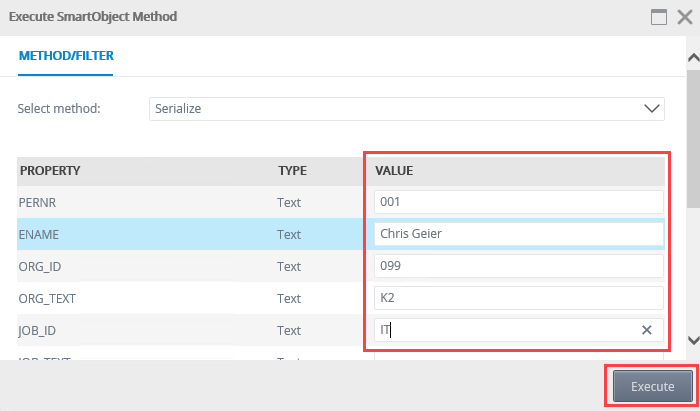Click the scroll down arrow icon

pos(693,340)
